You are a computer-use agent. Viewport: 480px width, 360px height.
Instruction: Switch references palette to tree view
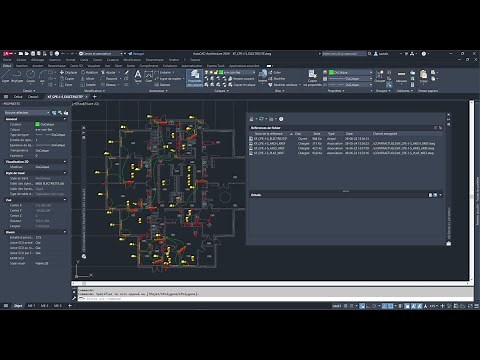[440, 128]
